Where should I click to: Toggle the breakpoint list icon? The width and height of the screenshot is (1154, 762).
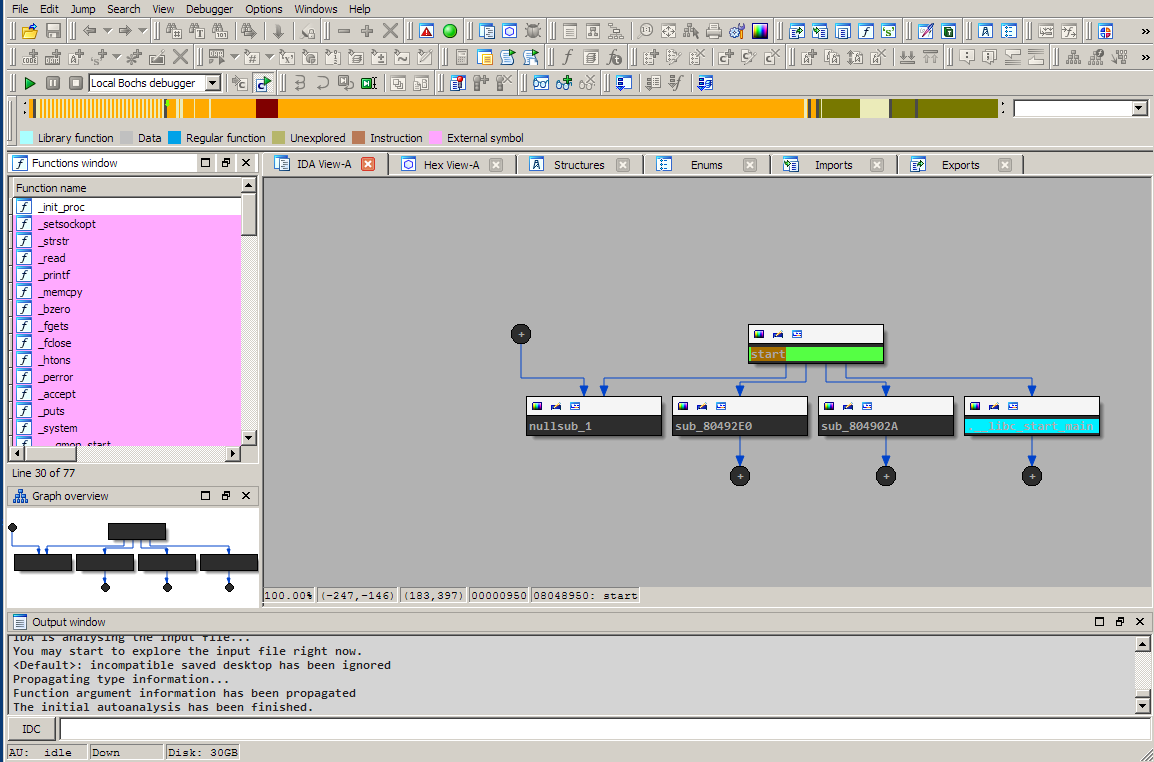point(459,83)
